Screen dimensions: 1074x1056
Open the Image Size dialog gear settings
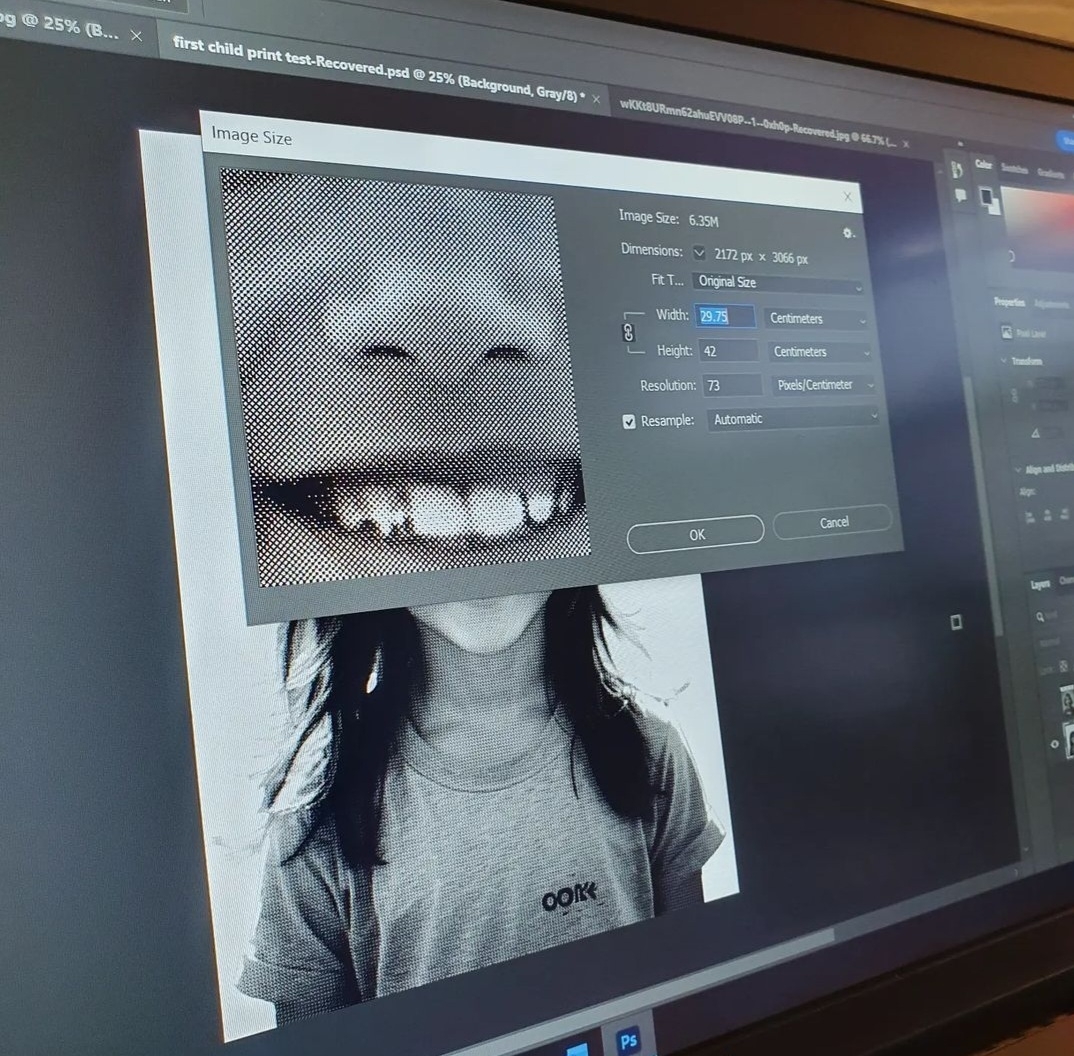pyautogui.click(x=848, y=233)
